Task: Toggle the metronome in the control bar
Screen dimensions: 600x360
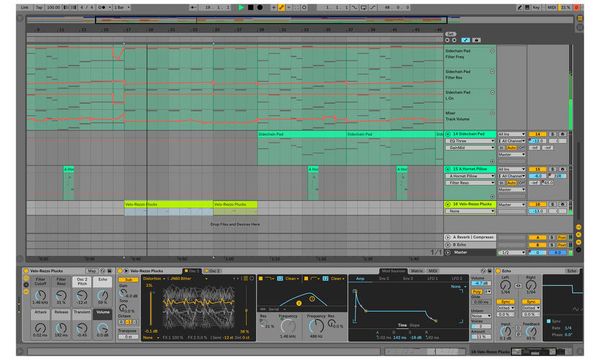Action: (102, 7)
